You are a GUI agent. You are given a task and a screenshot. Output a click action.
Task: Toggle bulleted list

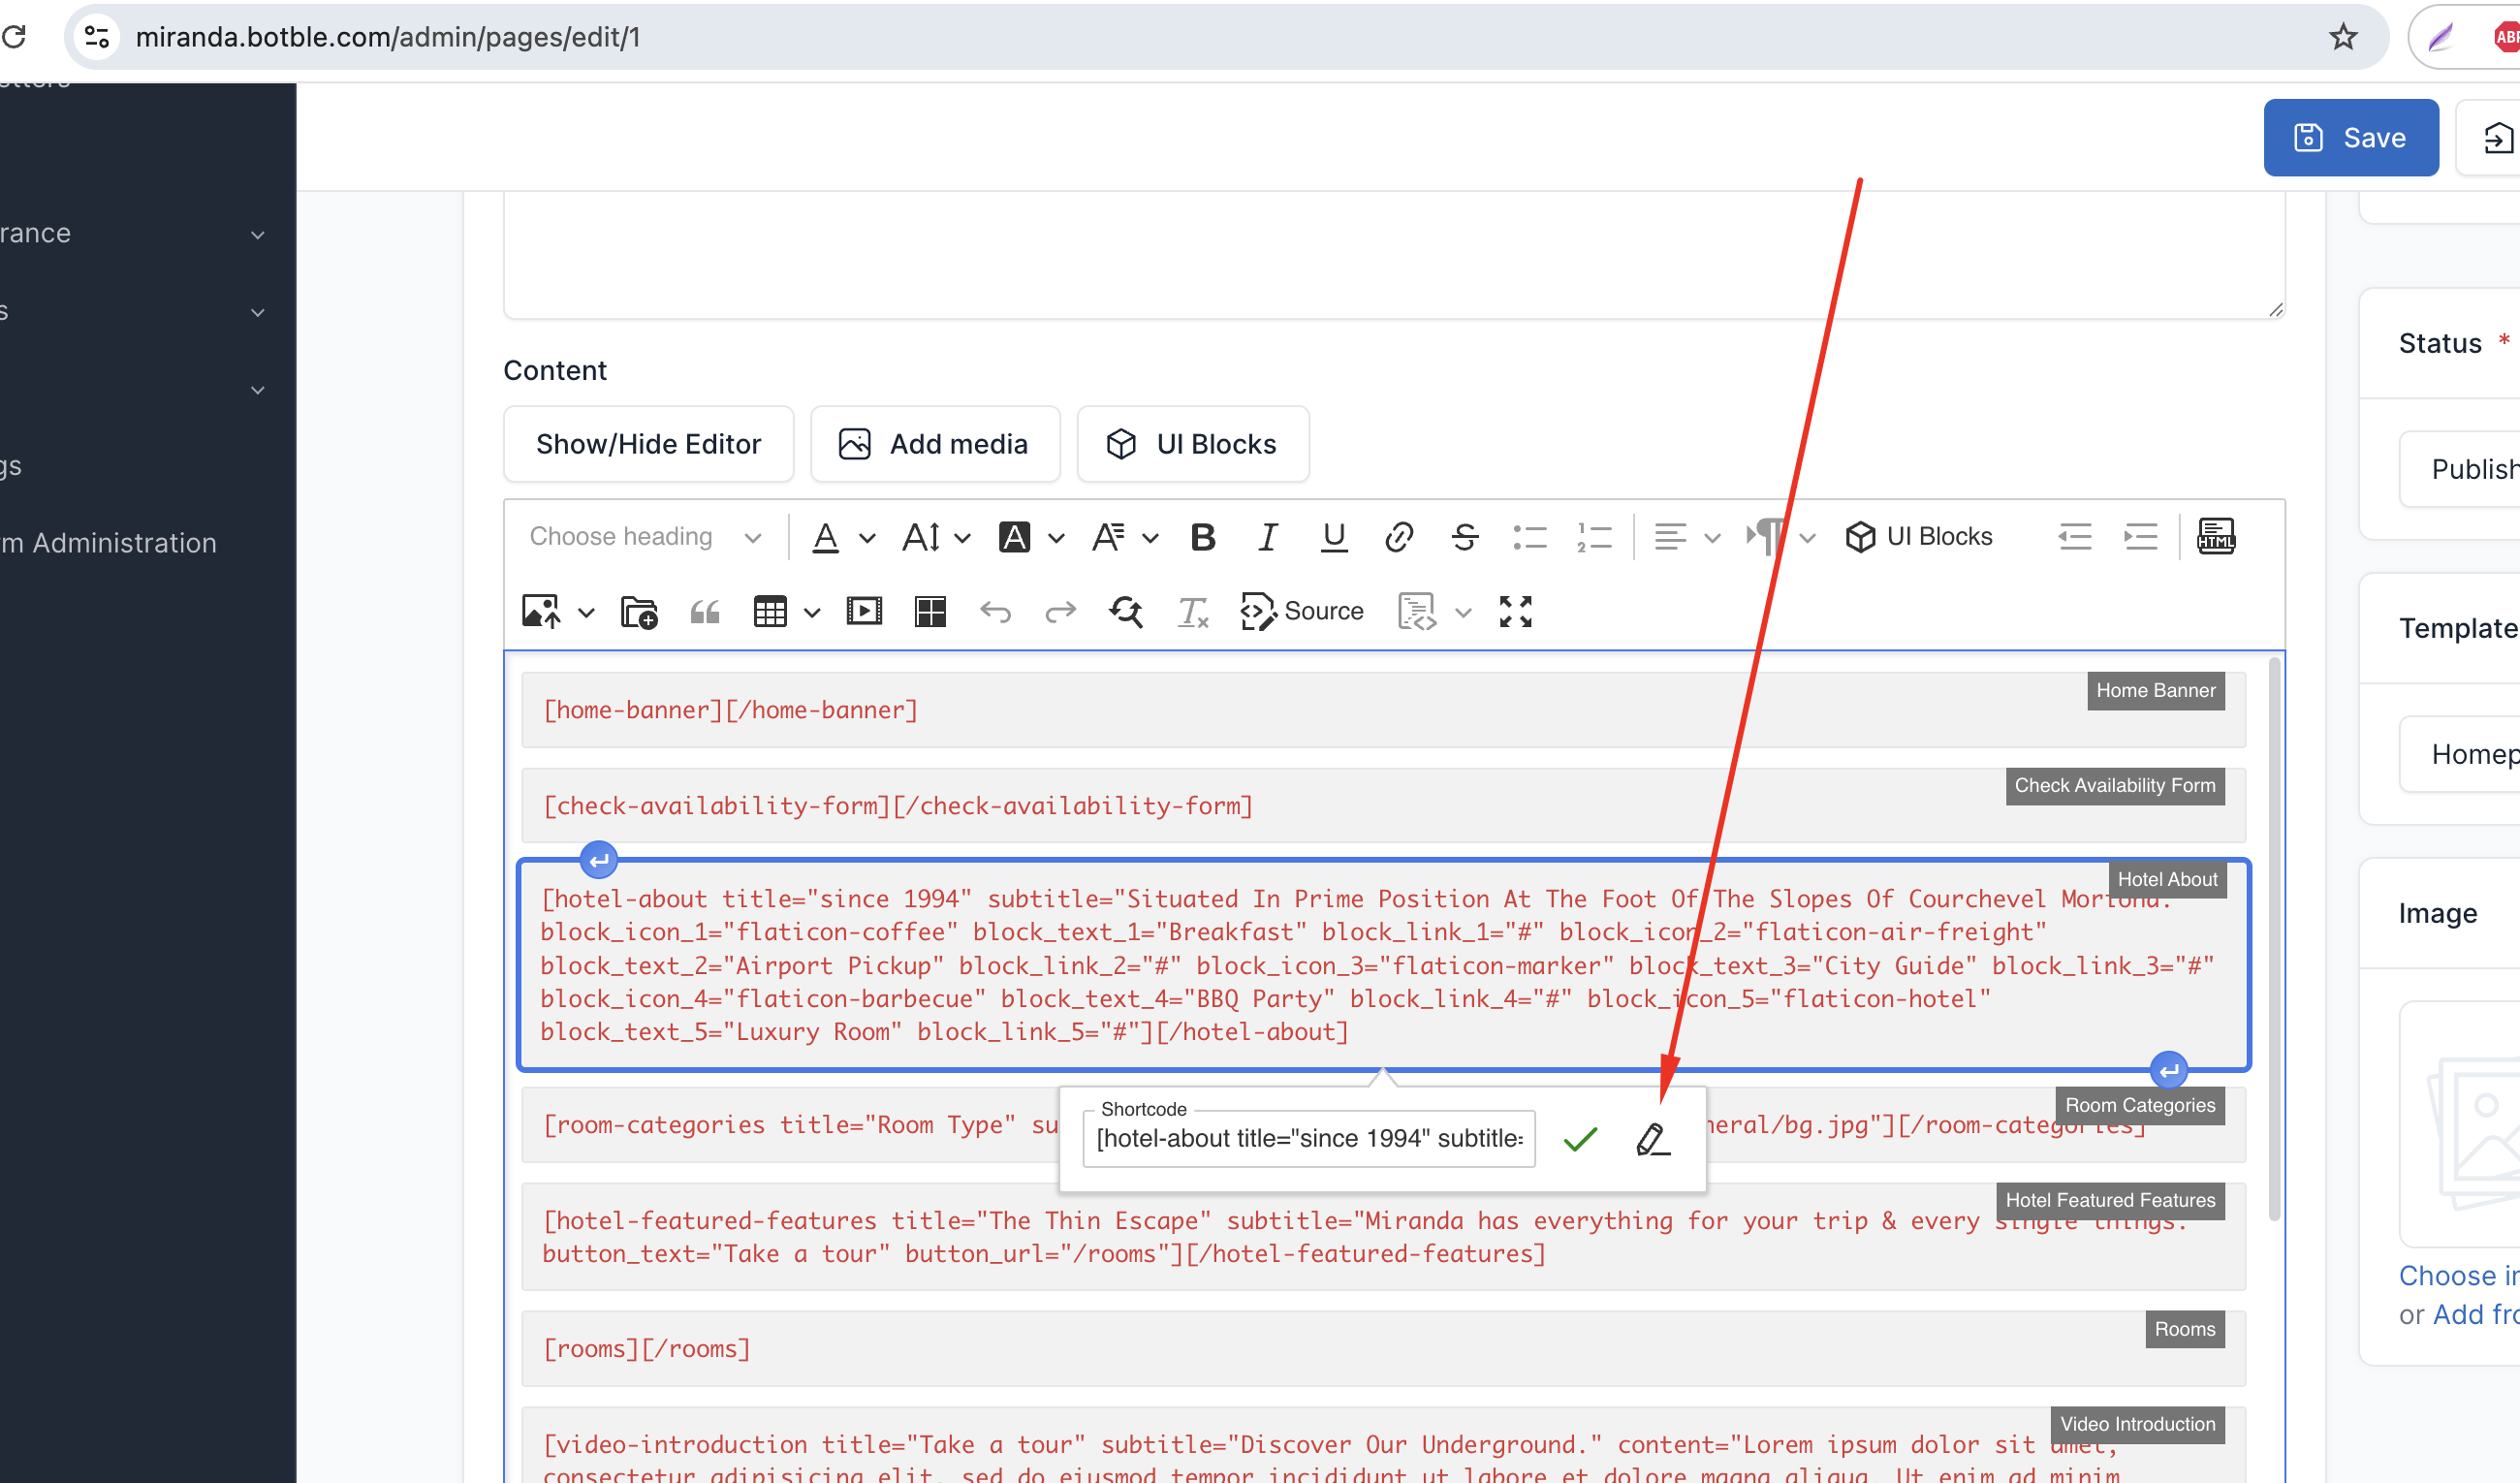[1530, 537]
